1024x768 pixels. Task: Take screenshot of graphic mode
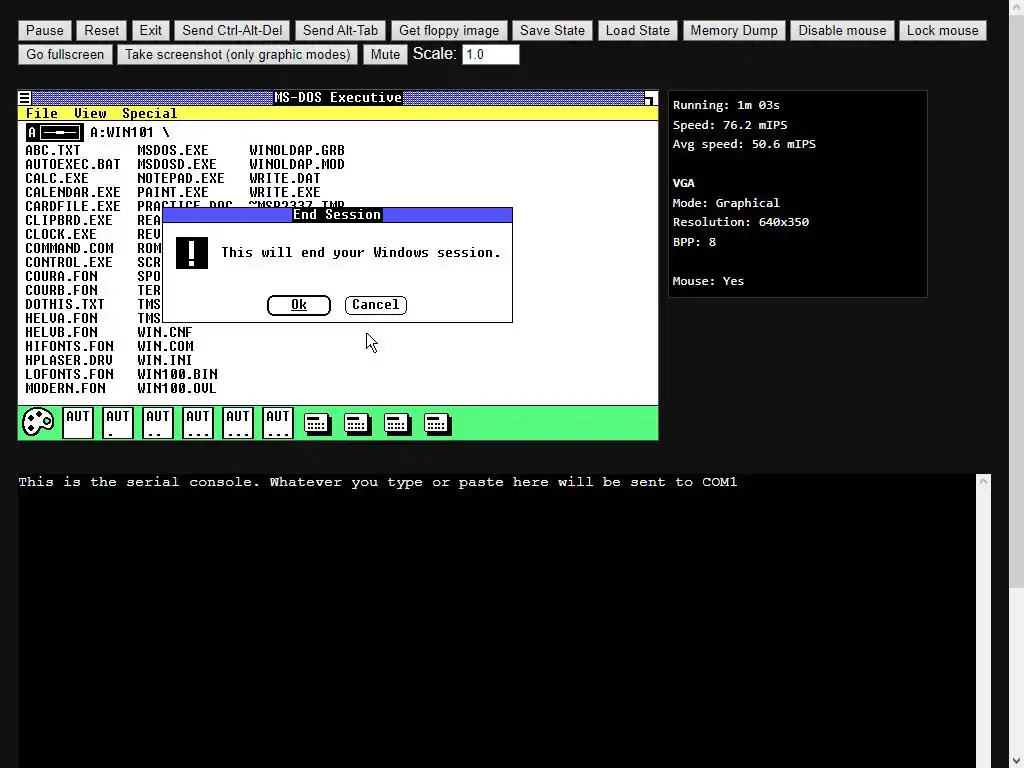pos(238,55)
